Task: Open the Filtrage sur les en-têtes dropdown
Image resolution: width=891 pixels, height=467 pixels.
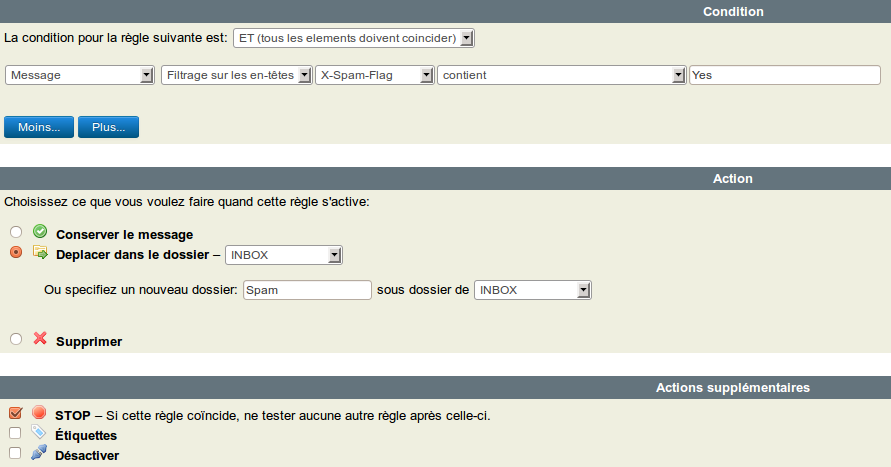Action: pyautogui.click(x=236, y=75)
